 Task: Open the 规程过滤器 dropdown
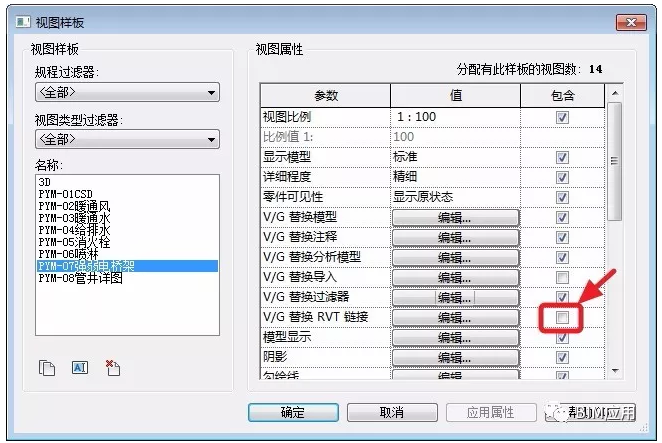(x=127, y=93)
